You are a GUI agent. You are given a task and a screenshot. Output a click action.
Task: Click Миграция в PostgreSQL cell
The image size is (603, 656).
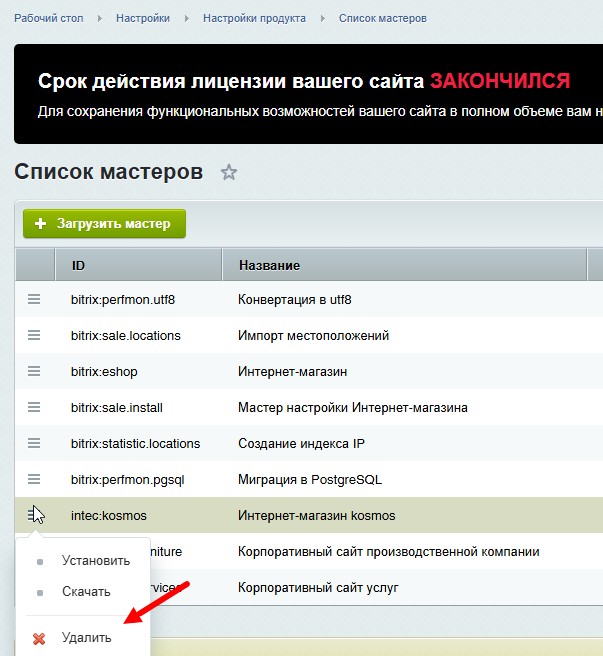pyautogui.click(x=310, y=479)
